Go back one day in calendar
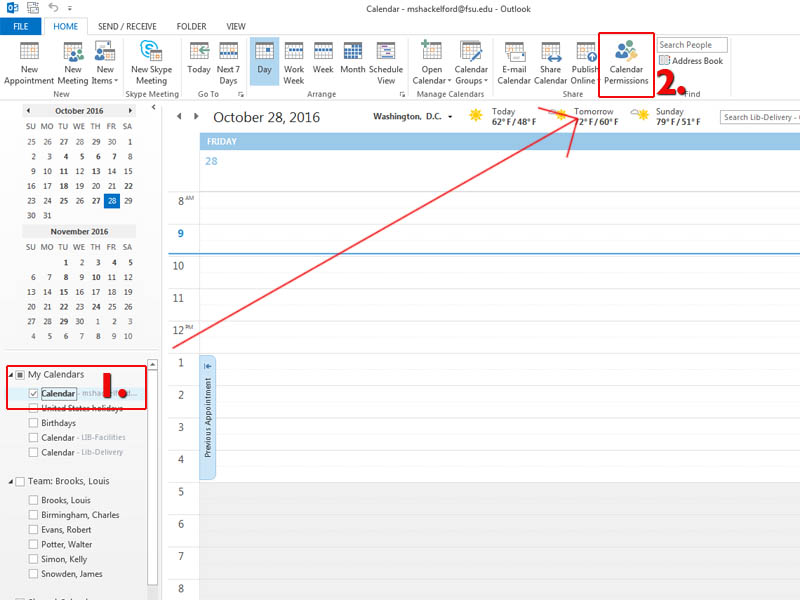 (x=179, y=116)
